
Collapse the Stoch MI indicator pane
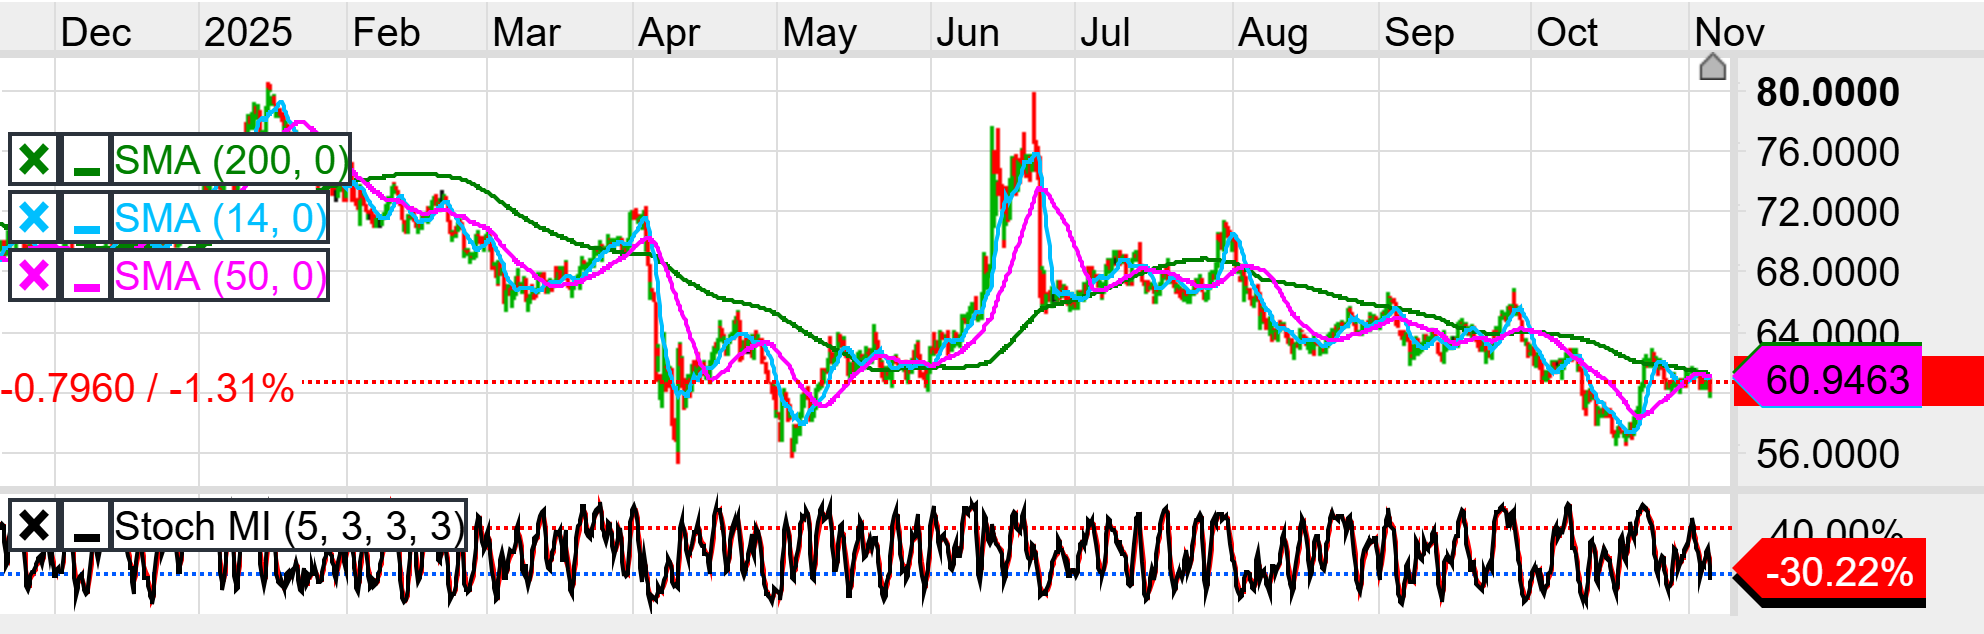click(87, 526)
